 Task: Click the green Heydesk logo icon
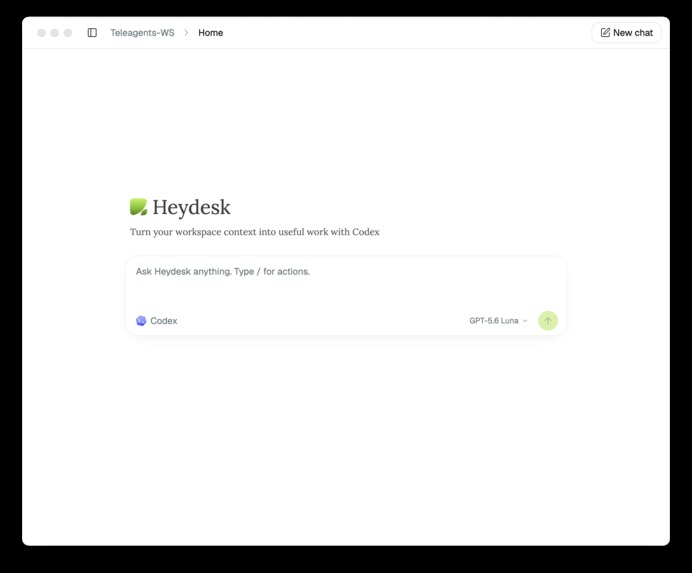click(138, 207)
